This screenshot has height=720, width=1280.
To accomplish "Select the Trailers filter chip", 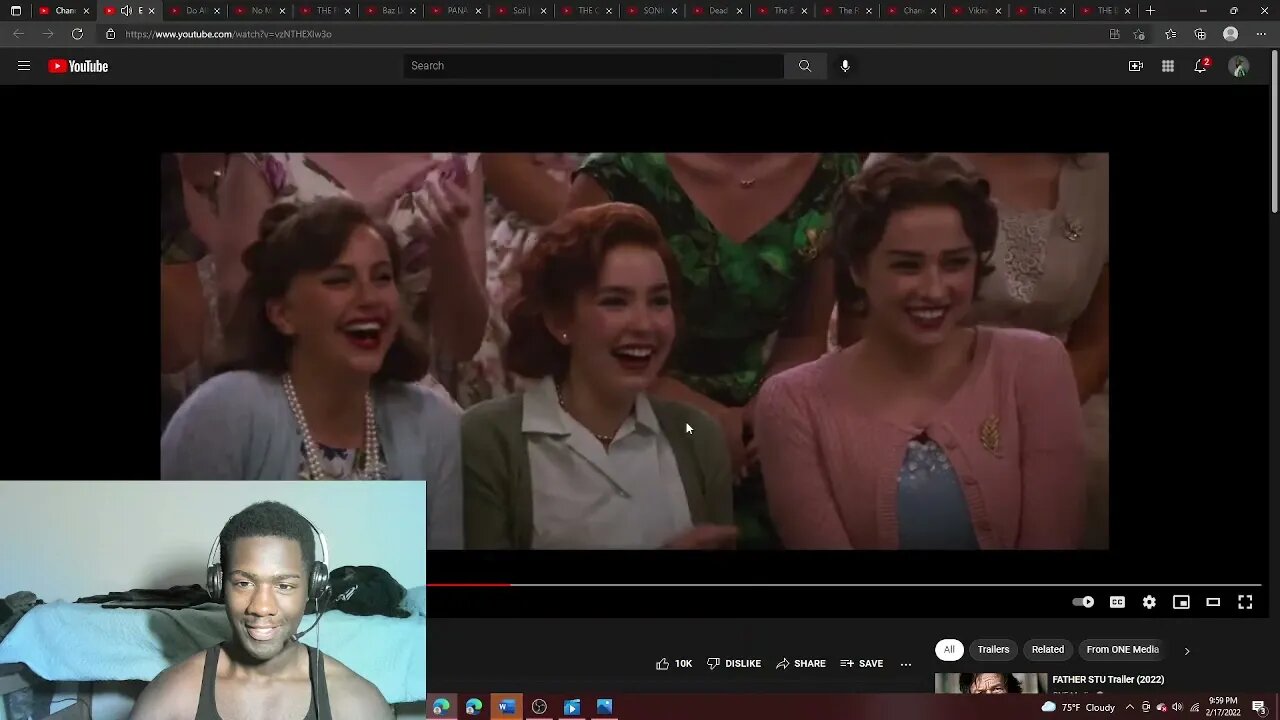I will [x=993, y=650].
